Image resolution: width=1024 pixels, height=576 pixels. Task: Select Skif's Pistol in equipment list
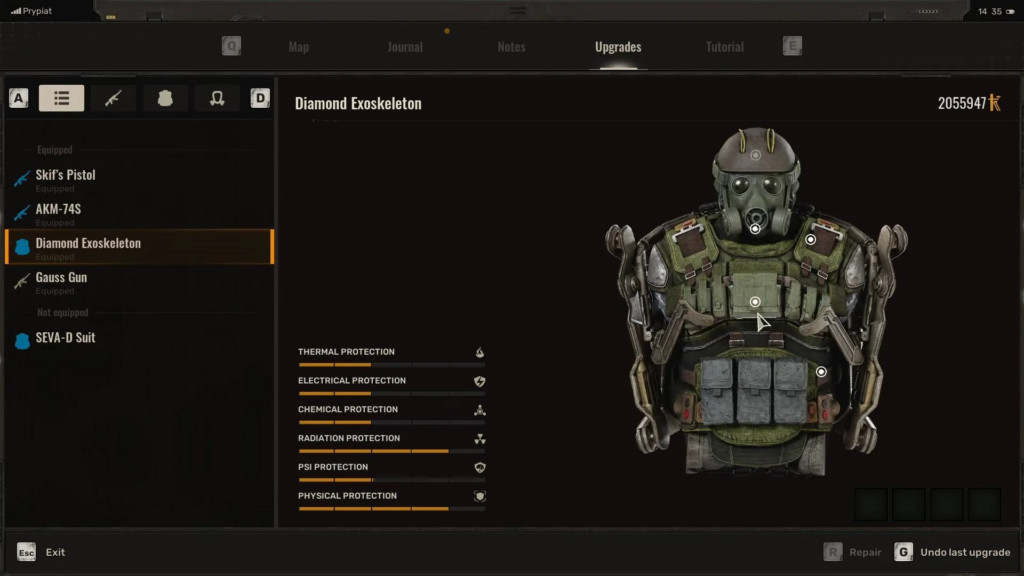pos(66,176)
